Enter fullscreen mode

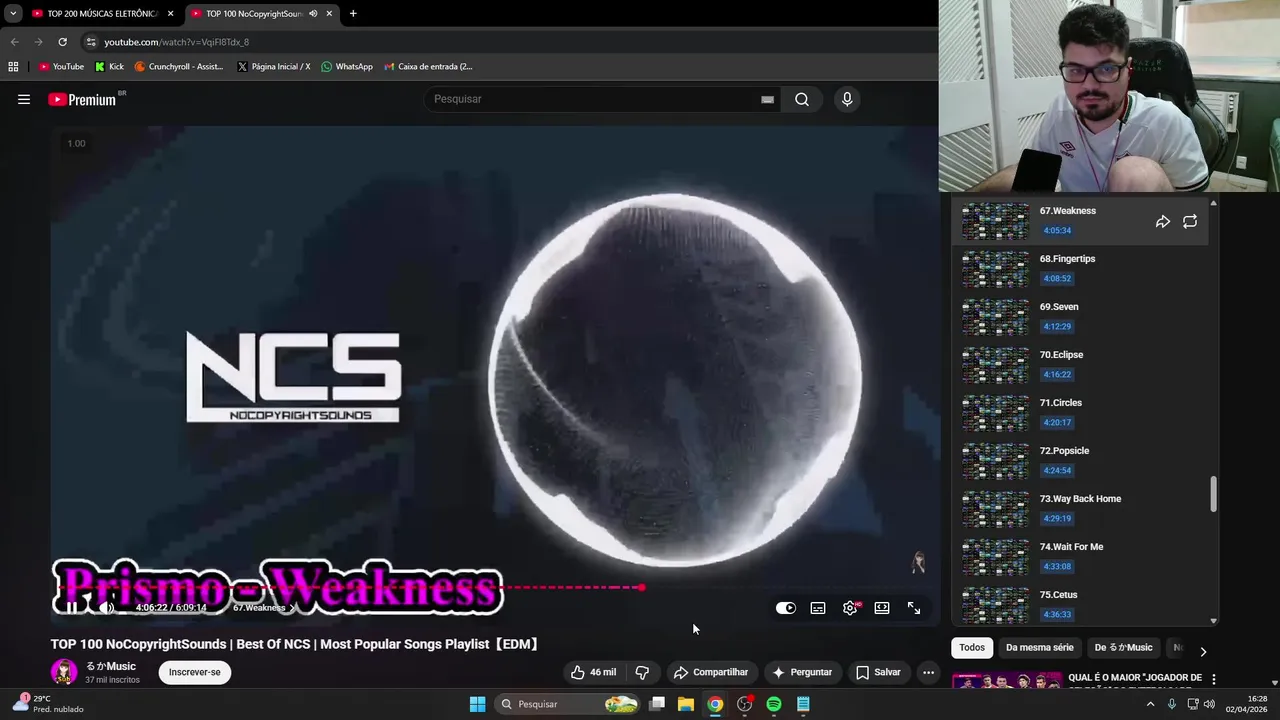pos(914,608)
